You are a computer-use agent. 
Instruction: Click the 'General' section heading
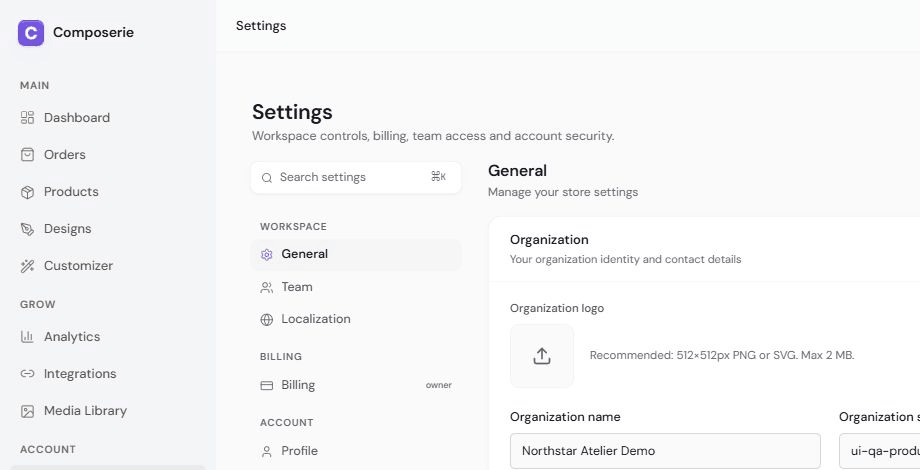point(518,171)
